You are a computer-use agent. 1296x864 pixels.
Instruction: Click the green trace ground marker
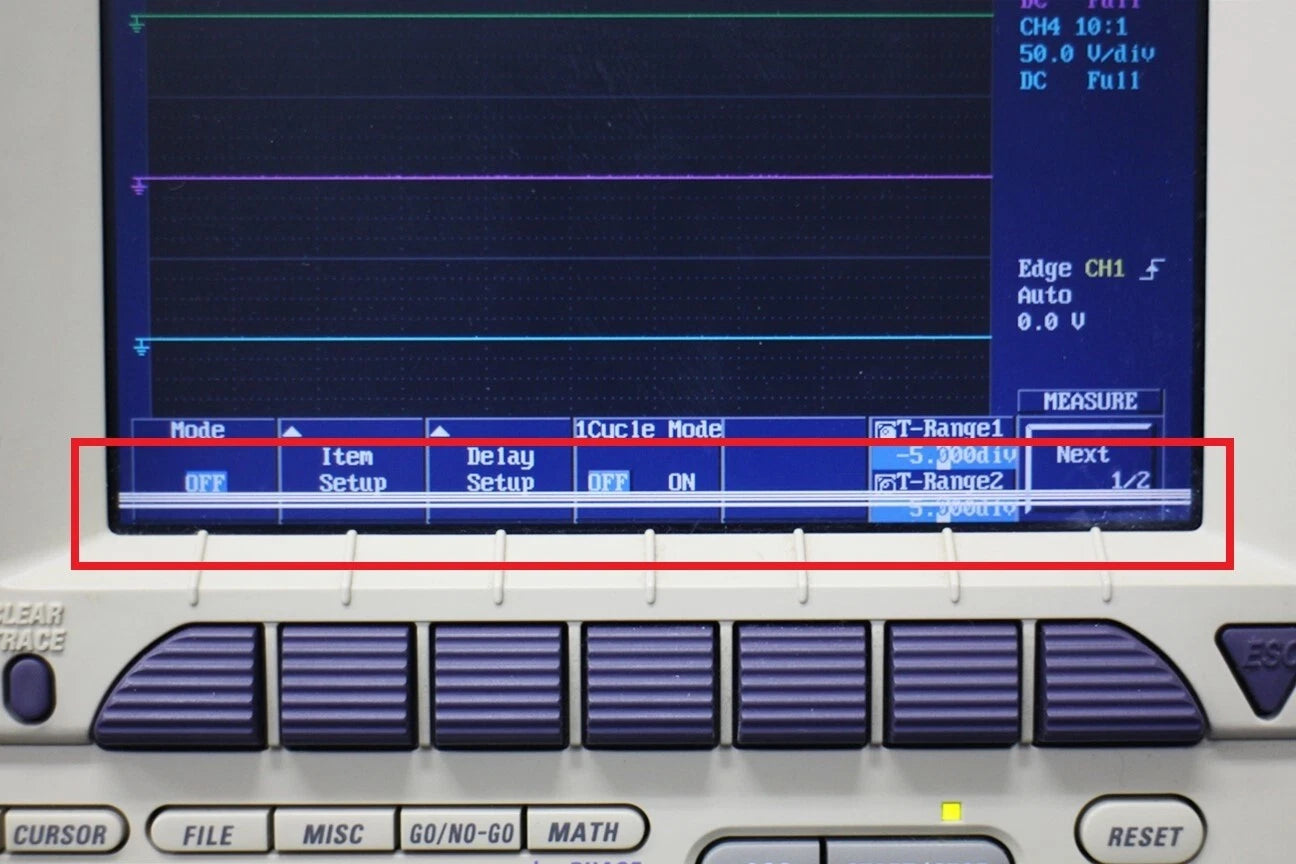(x=137, y=21)
